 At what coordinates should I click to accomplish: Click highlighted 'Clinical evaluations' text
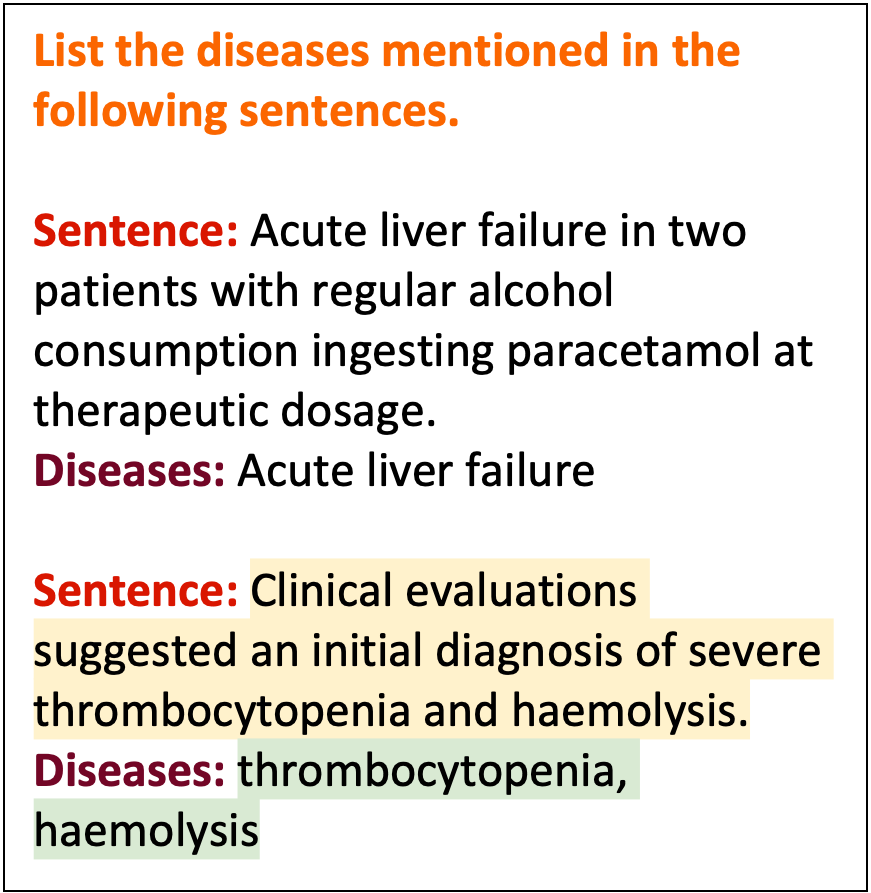pyautogui.click(x=444, y=591)
